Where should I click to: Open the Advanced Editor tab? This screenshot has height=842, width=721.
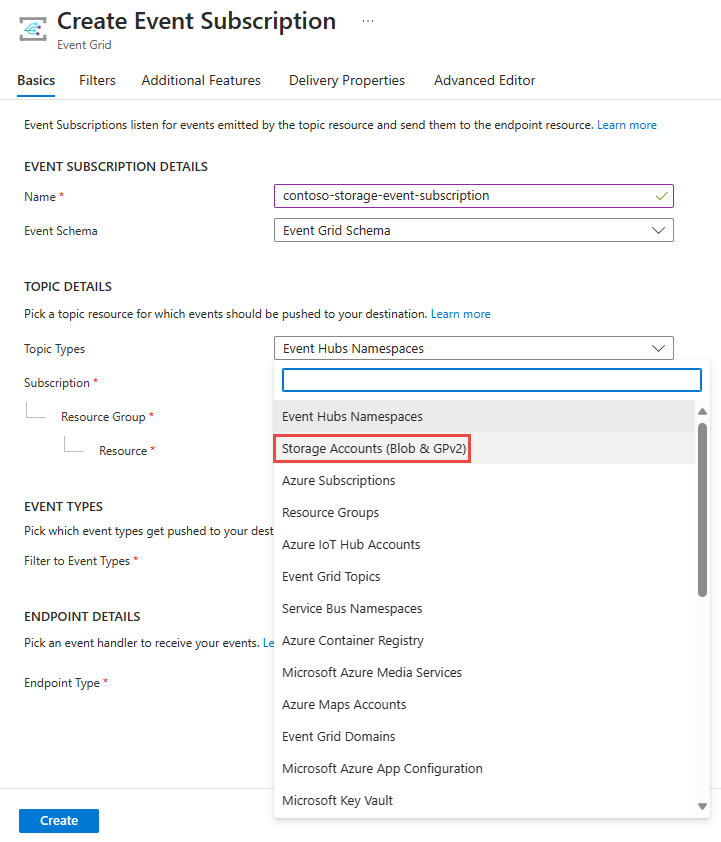[484, 80]
